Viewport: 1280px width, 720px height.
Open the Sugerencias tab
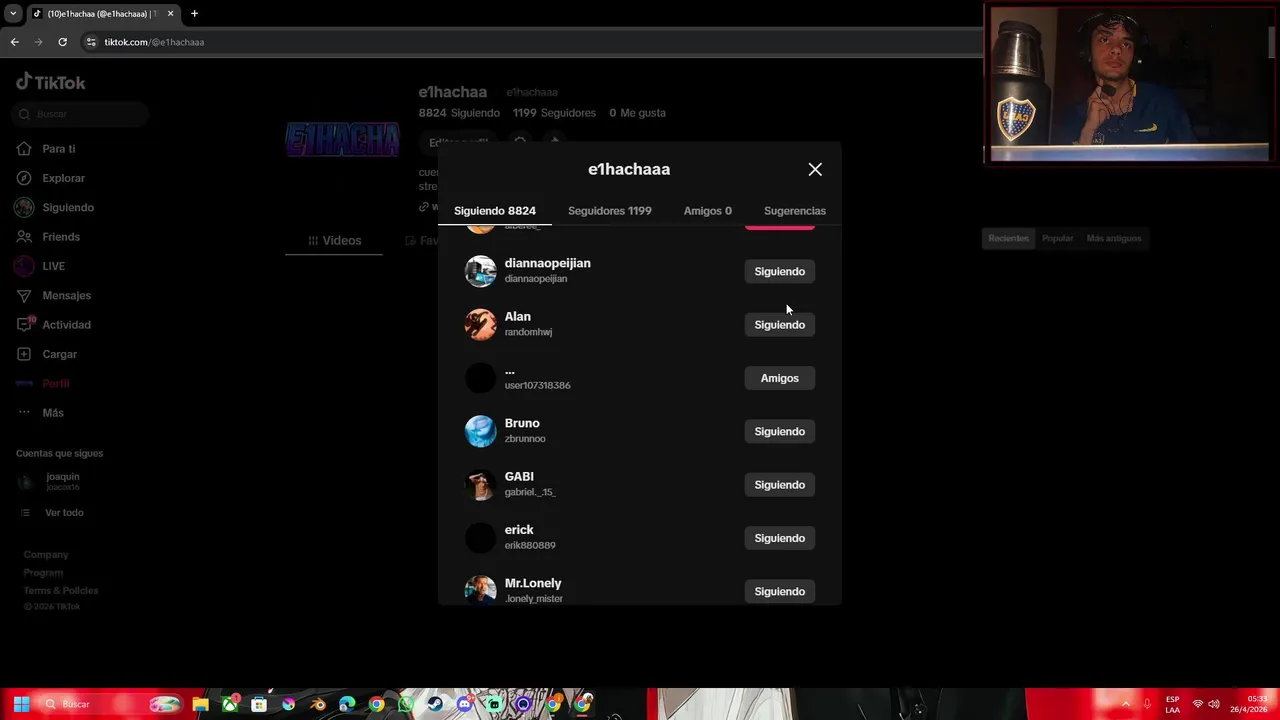click(794, 211)
